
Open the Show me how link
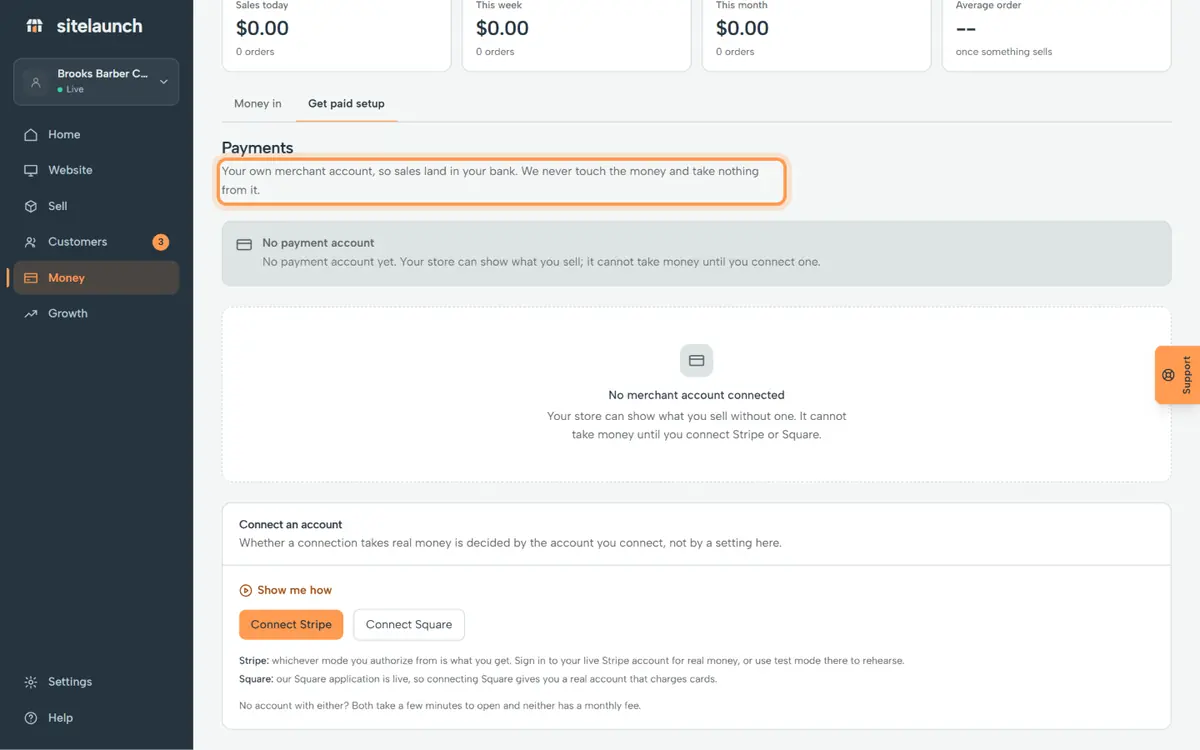(286, 590)
